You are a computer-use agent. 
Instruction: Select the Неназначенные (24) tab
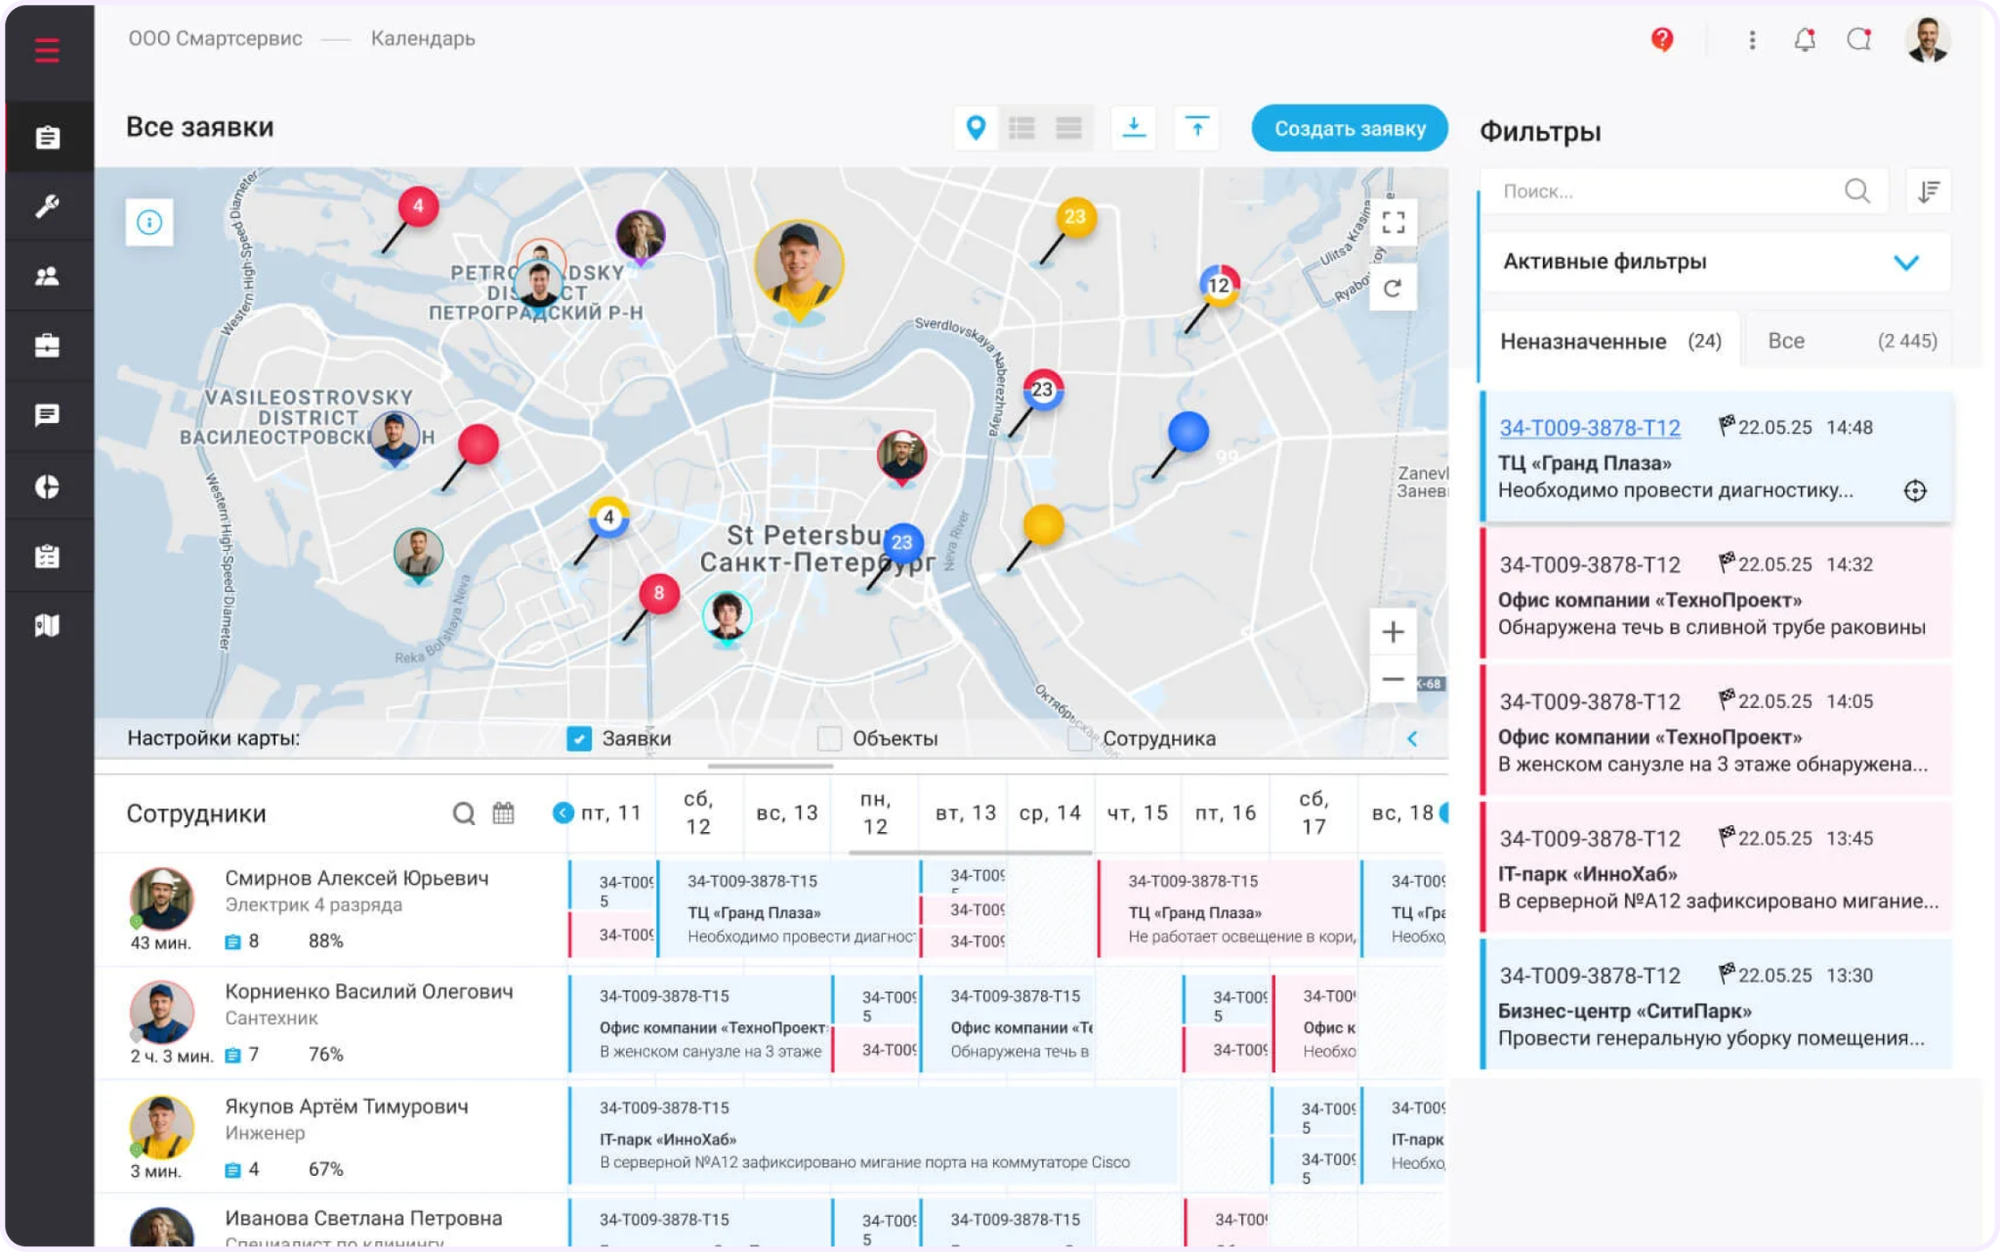[x=1610, y=341]
